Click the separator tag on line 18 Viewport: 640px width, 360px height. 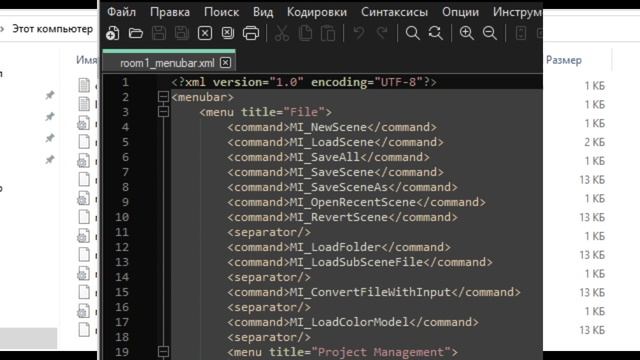269,337
